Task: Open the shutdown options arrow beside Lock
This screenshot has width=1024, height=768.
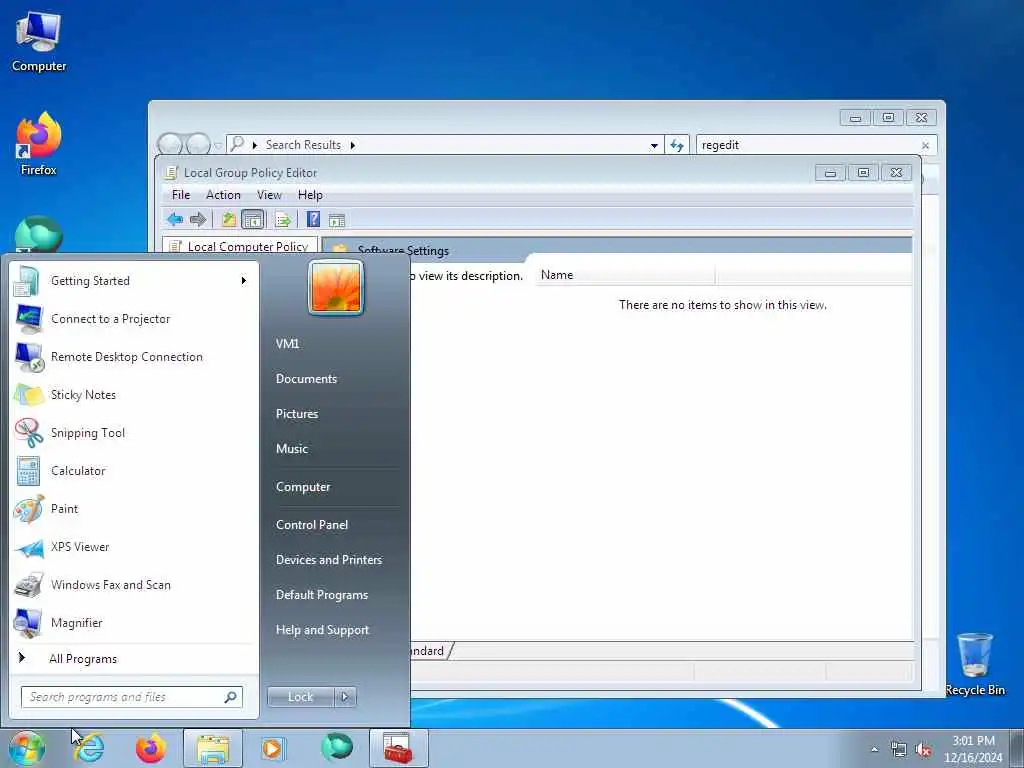Action: coord(345,697)
